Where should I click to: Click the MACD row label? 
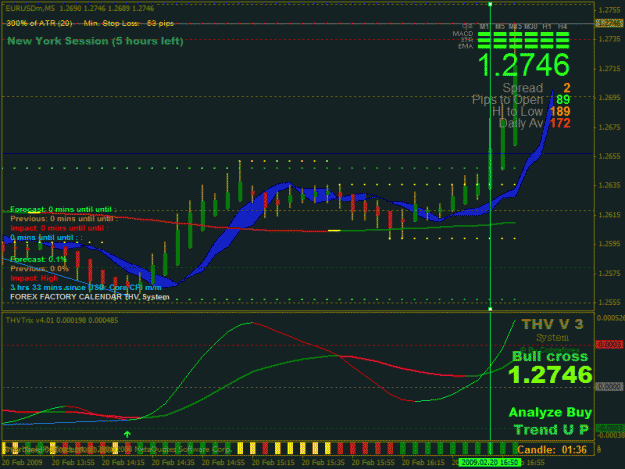463,34
